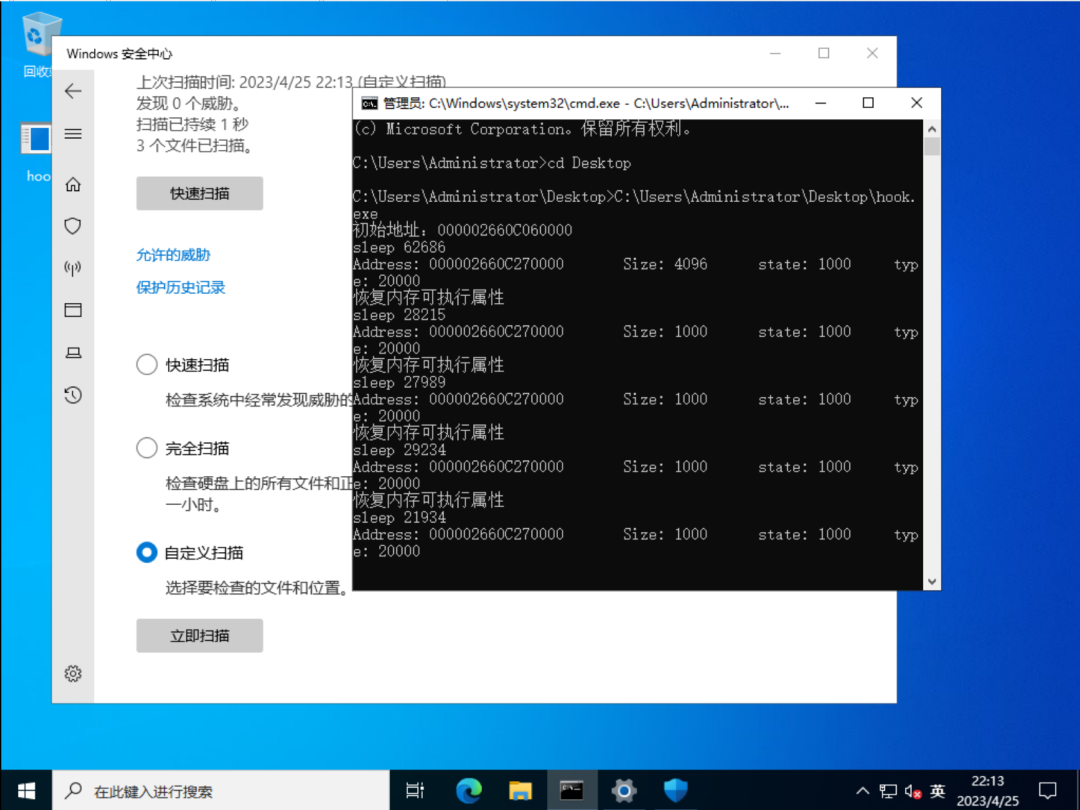The width and height of the screenshot is (1080, 810).
Task: Open muted volume tray icon
Action: tap(913, 791)
